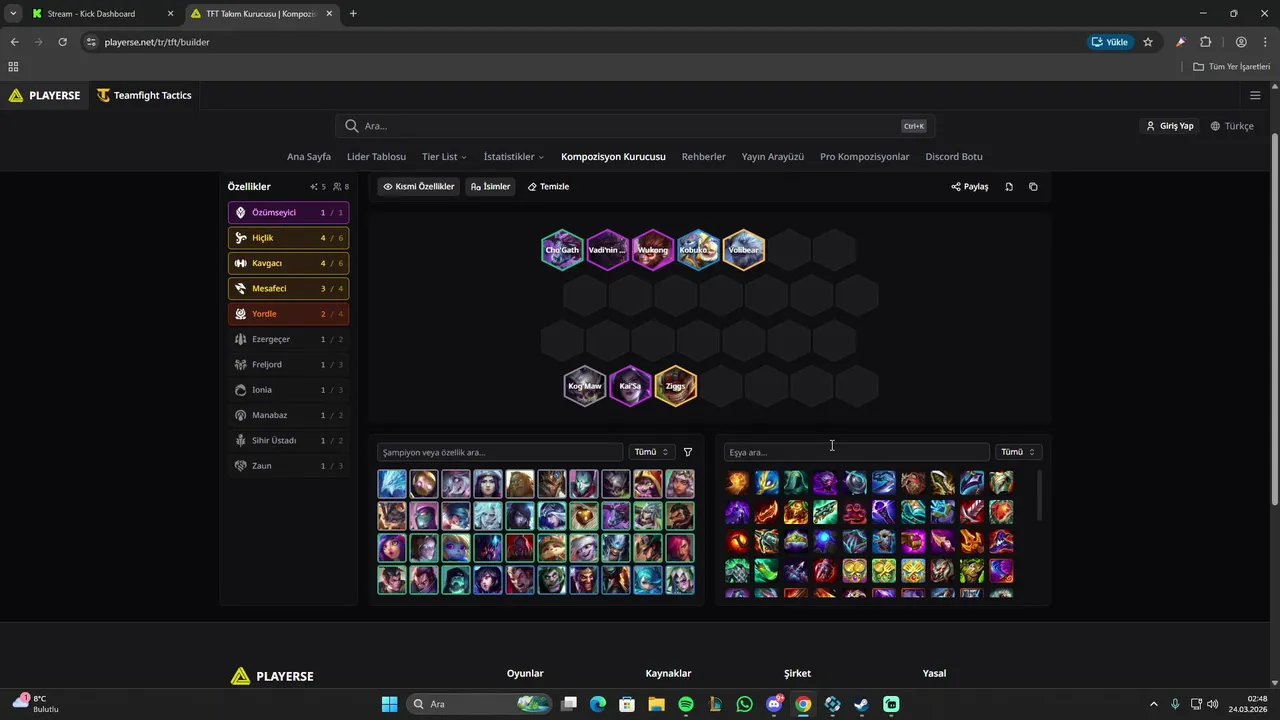Toggle İsimler name labels
Screen dimensions: 1280x720
point(491,187)
